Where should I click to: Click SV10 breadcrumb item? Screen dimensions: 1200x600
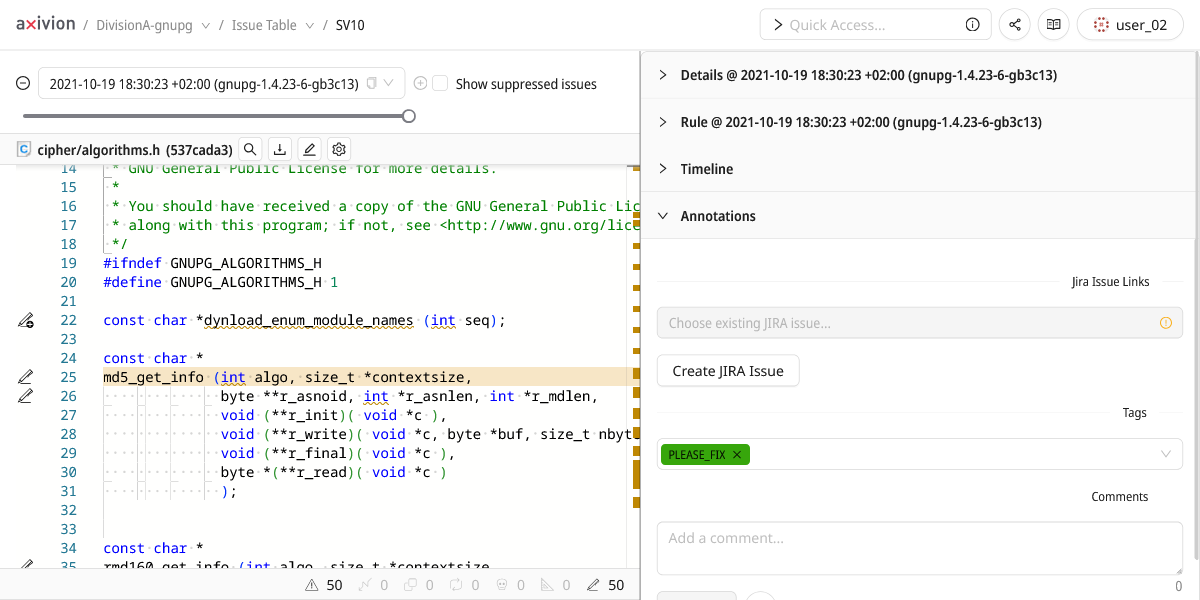350,25
